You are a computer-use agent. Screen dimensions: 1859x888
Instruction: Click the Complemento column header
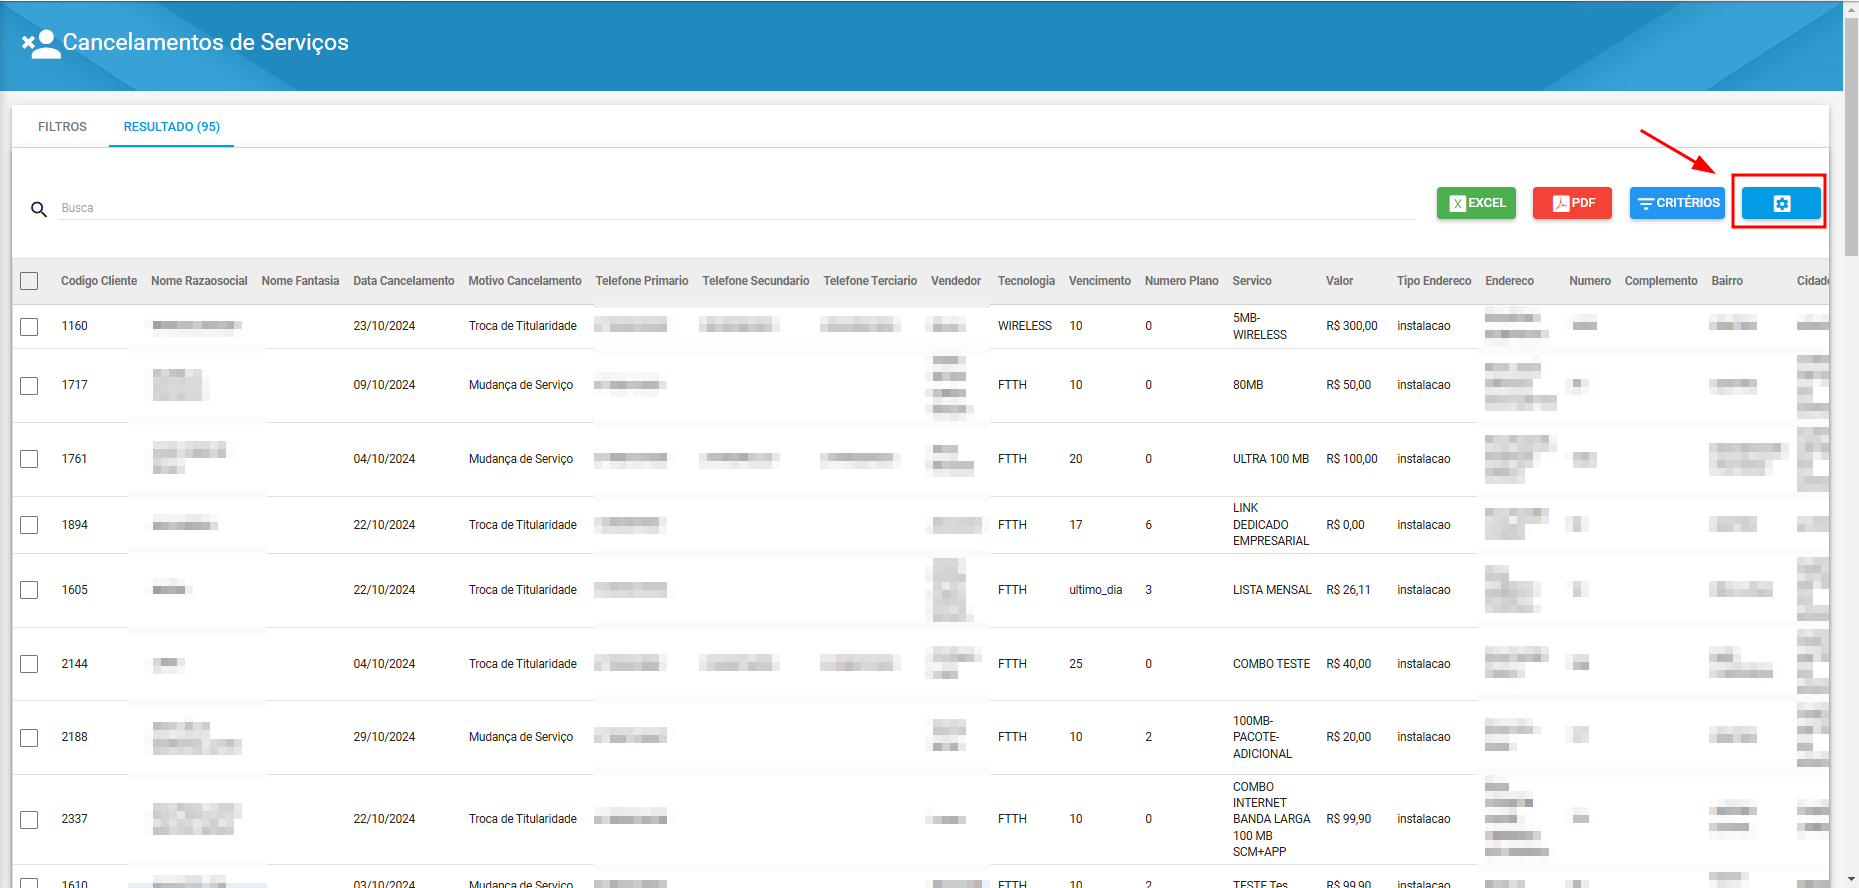[1661, 281]
